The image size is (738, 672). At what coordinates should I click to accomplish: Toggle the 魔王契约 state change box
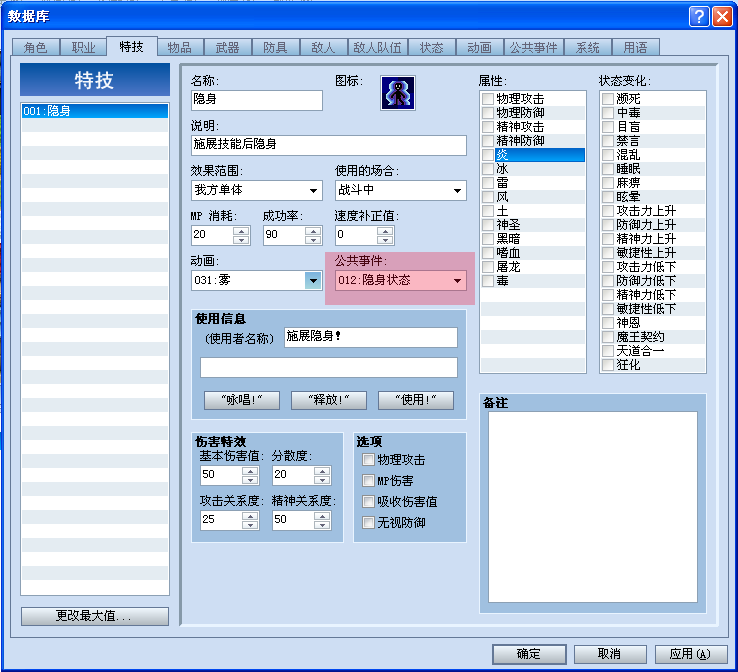608,337
